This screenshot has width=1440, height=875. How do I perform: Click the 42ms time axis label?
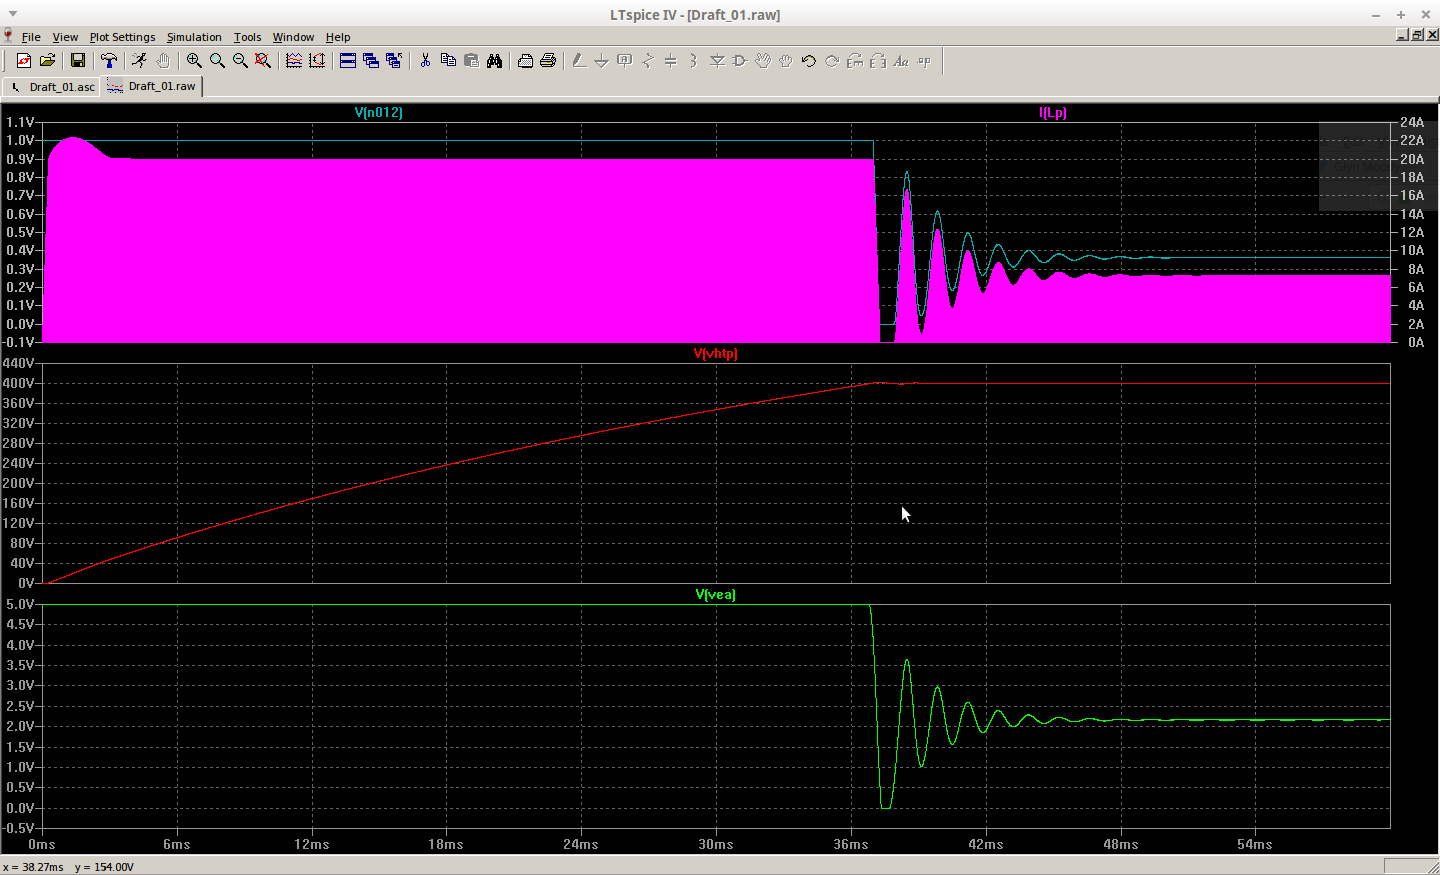point(986,844)
